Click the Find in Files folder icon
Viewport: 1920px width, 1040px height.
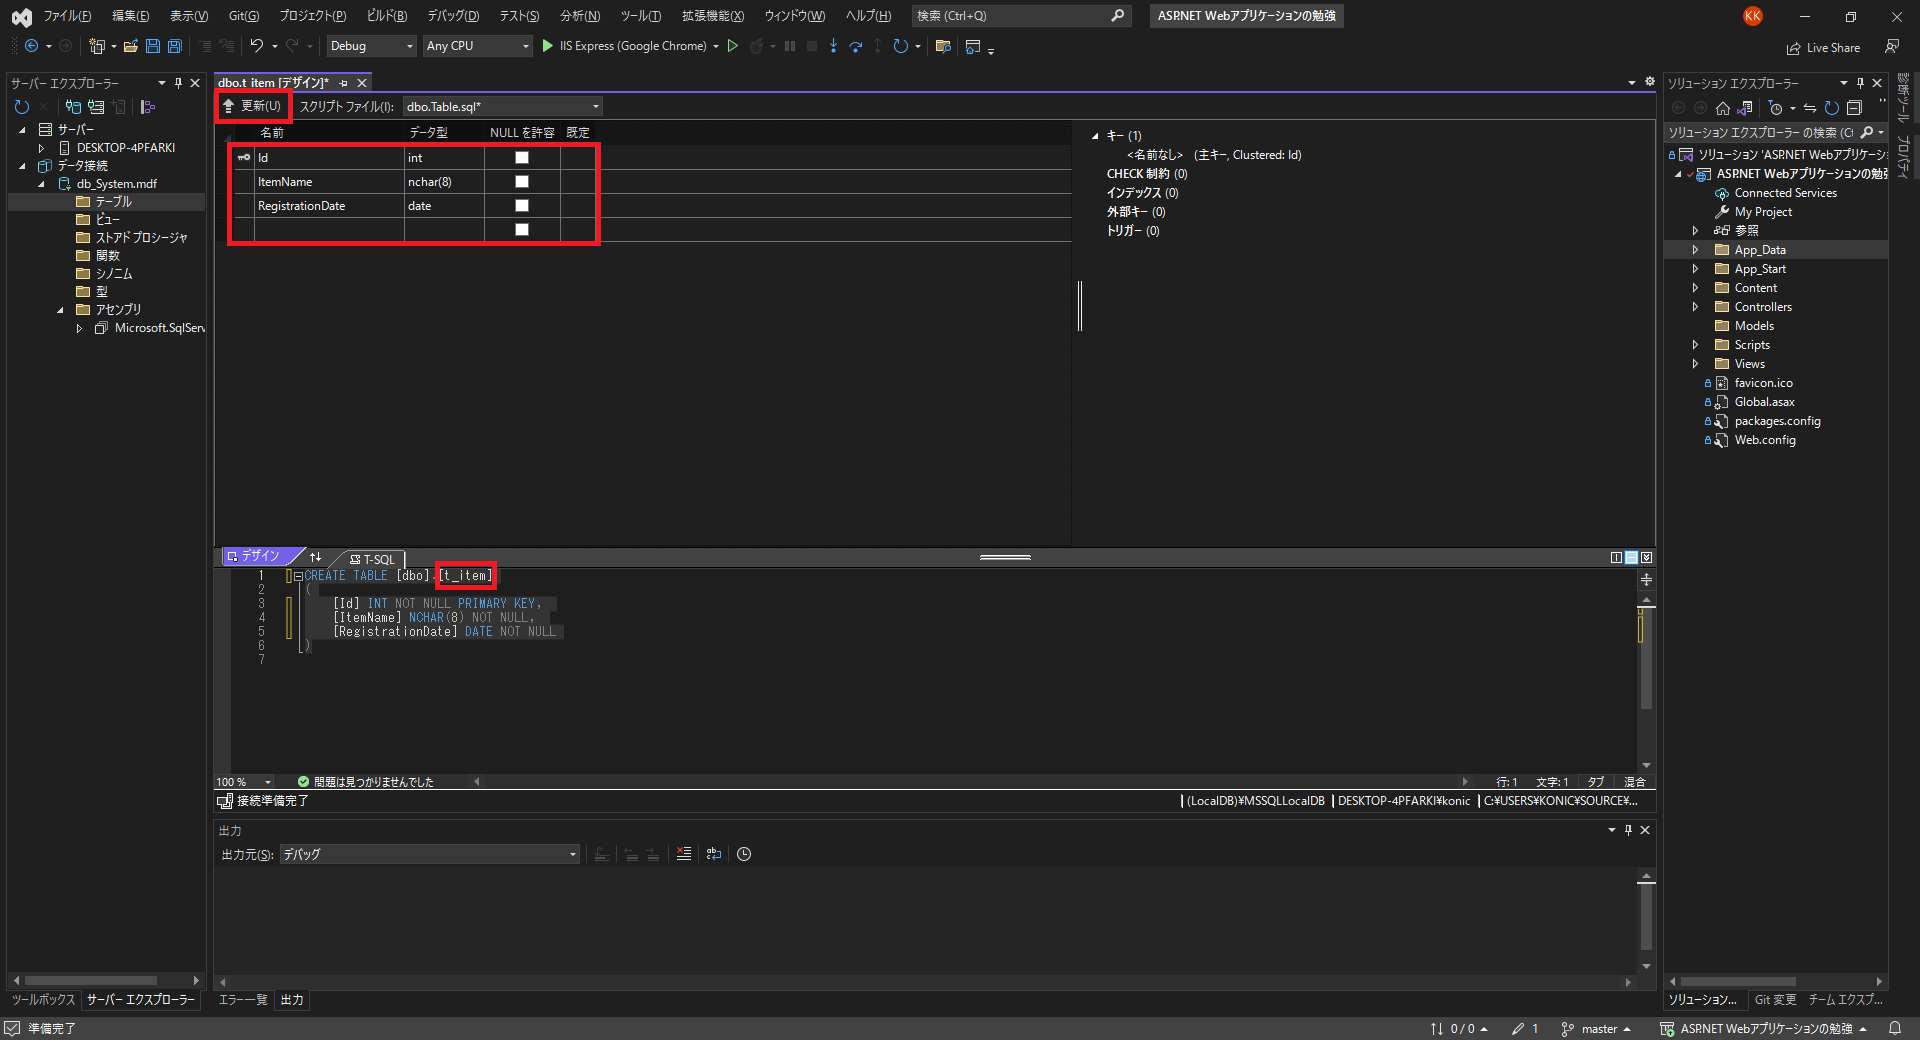pos(943,46)
